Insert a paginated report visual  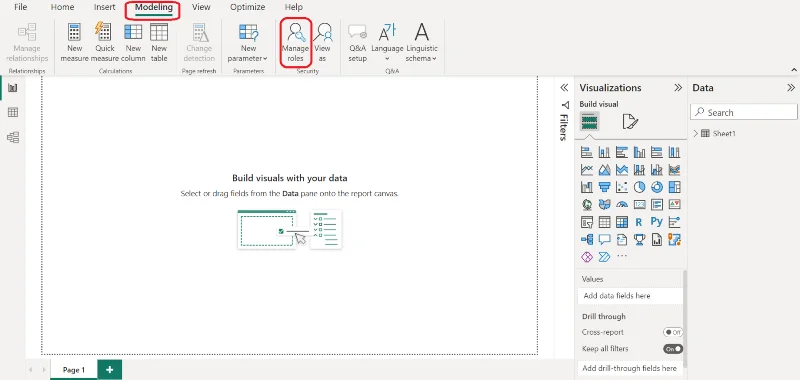(x=657, y=239)
